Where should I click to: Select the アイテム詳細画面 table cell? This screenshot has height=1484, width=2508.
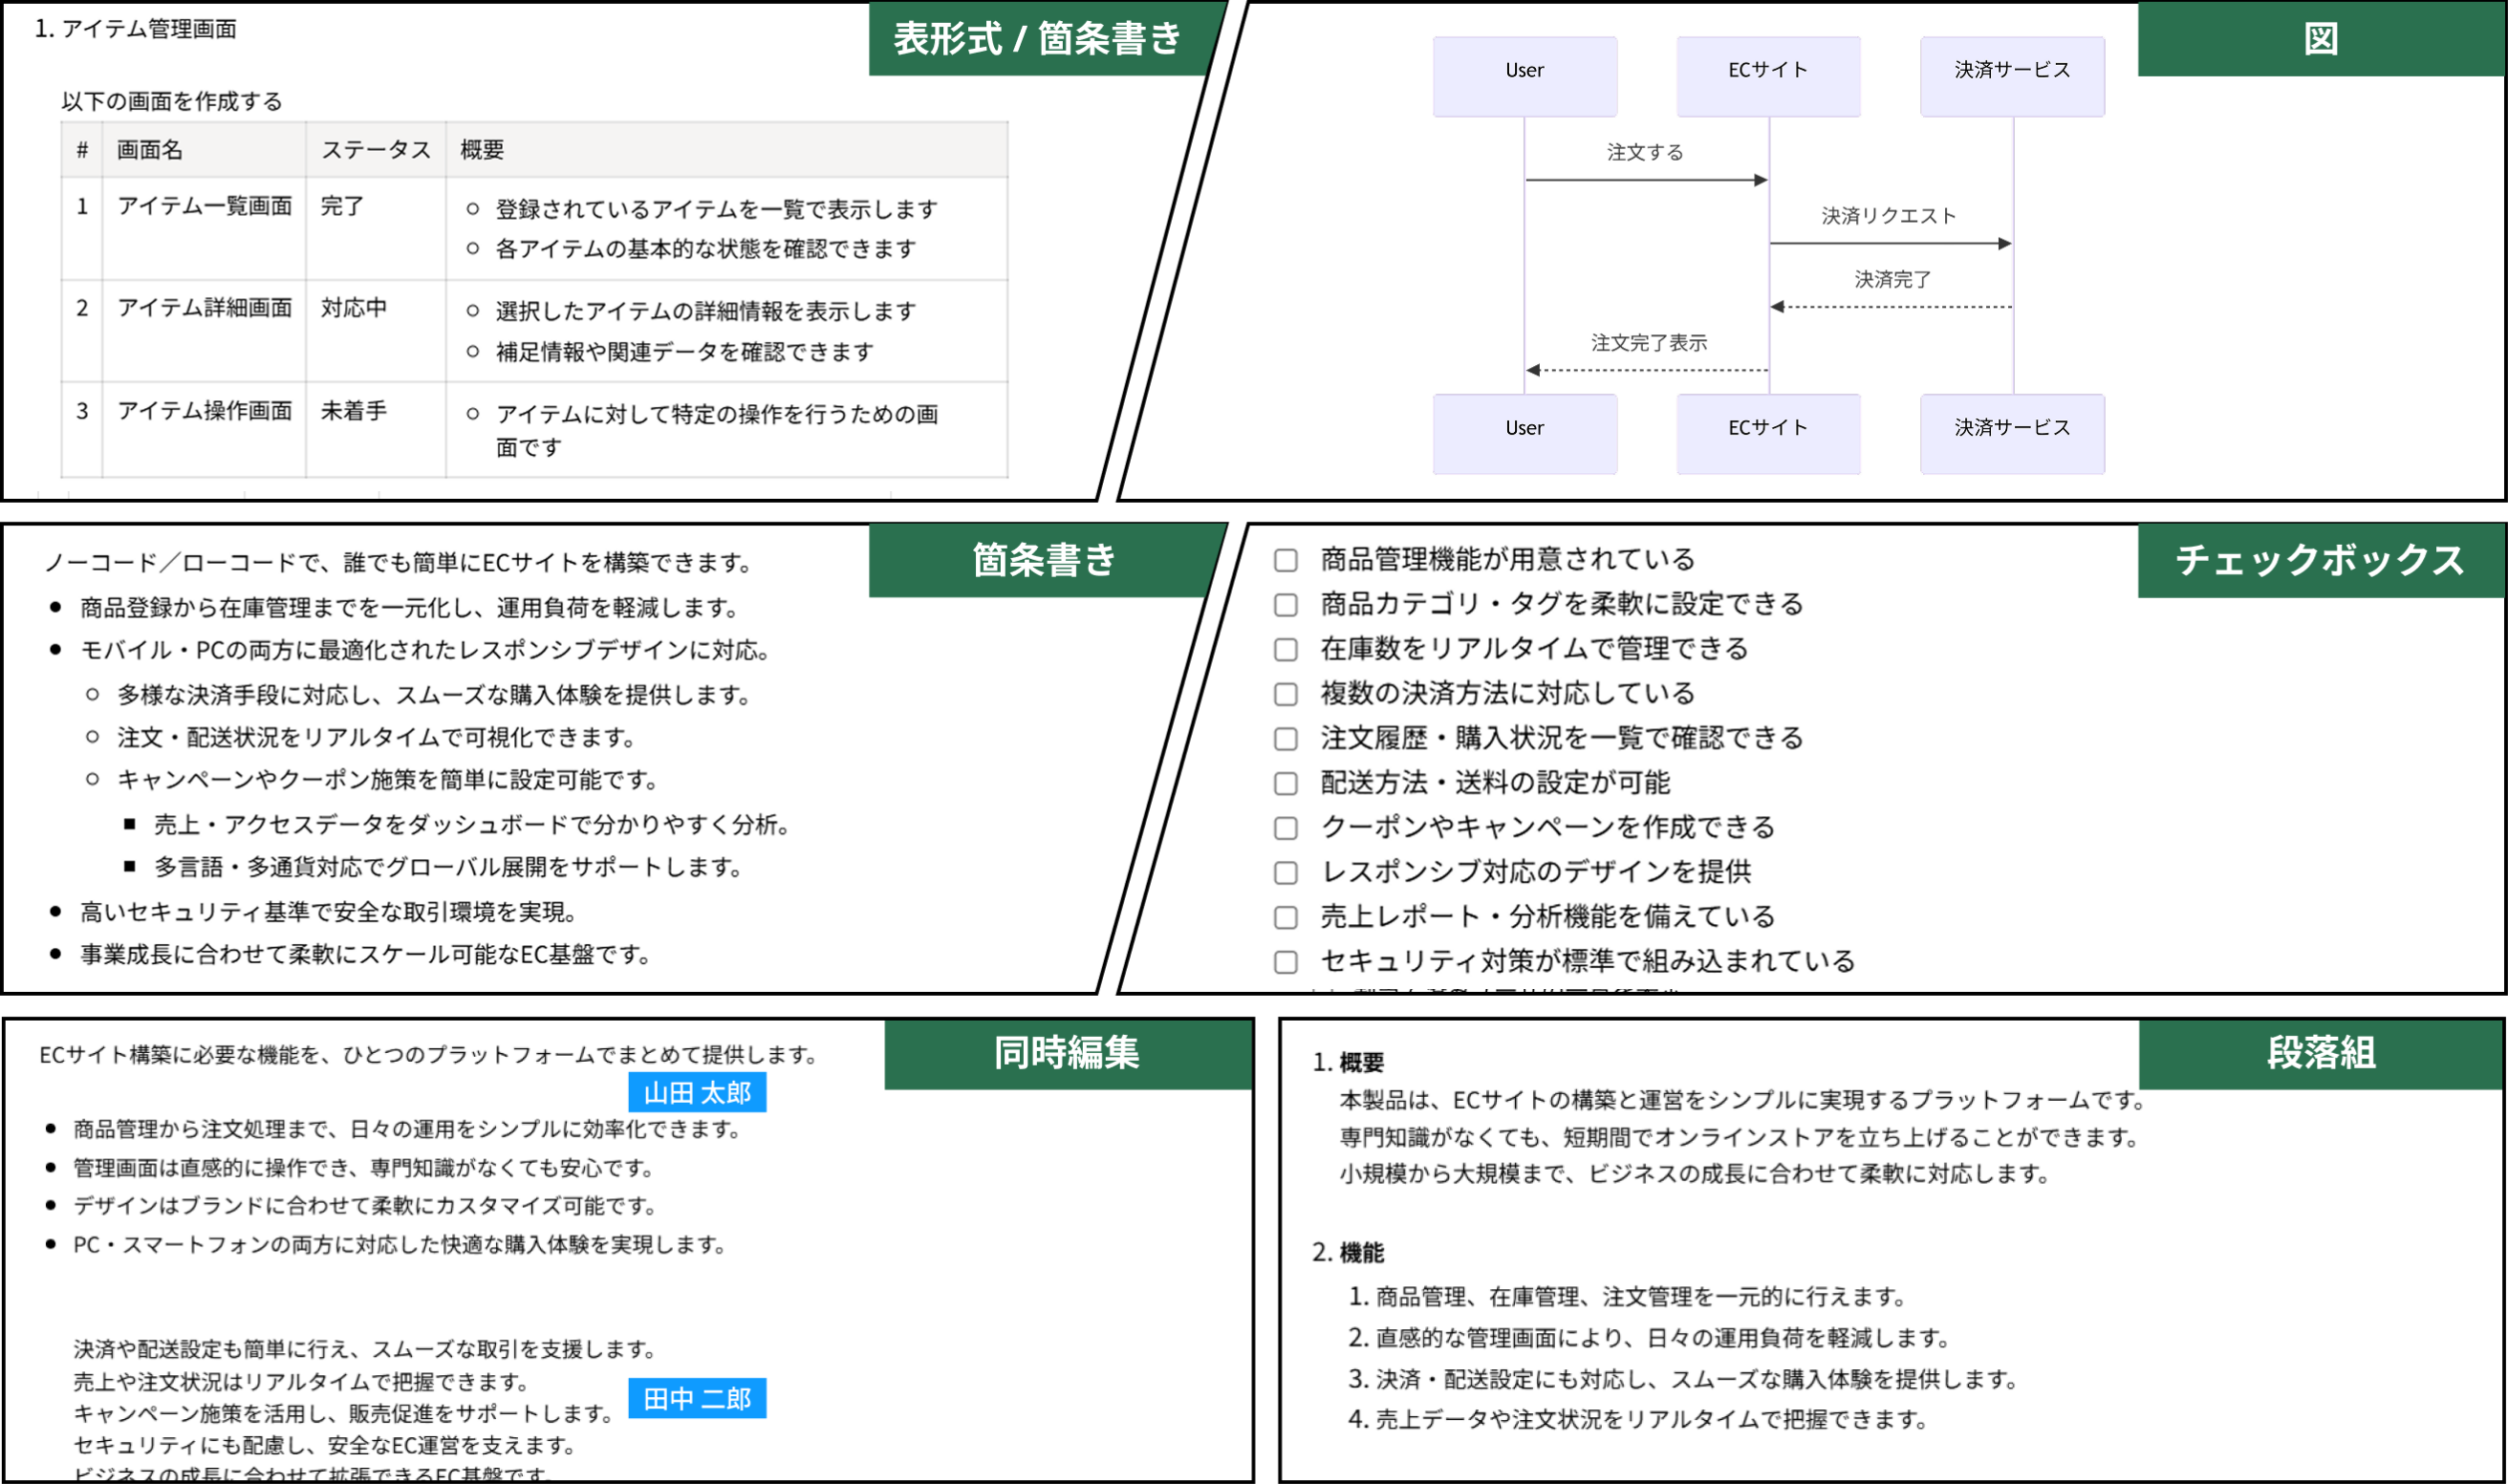pyautogui.click(x=204, y=308)
